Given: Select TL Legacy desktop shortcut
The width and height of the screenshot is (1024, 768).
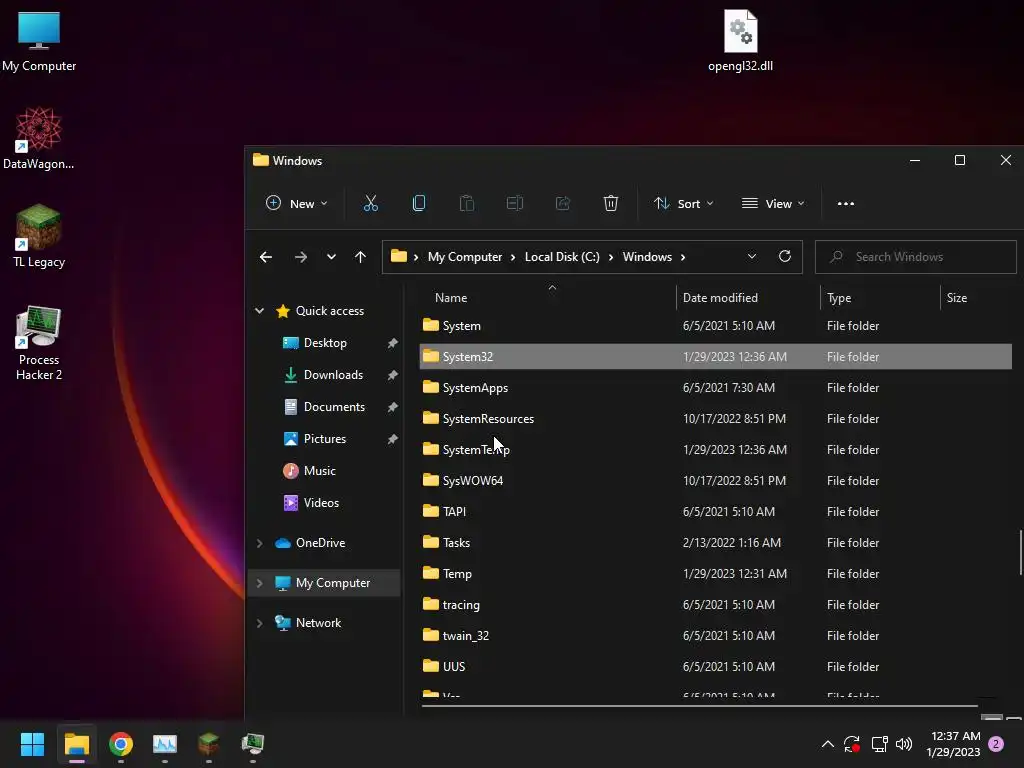Looking at the screenshot, I should click(x=39, y=236).
